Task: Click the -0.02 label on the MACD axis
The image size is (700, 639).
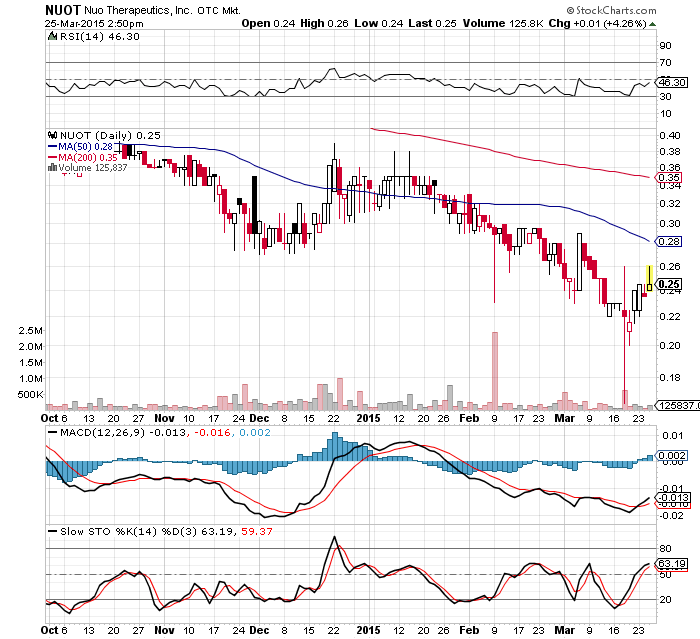Action: [671, 515]
